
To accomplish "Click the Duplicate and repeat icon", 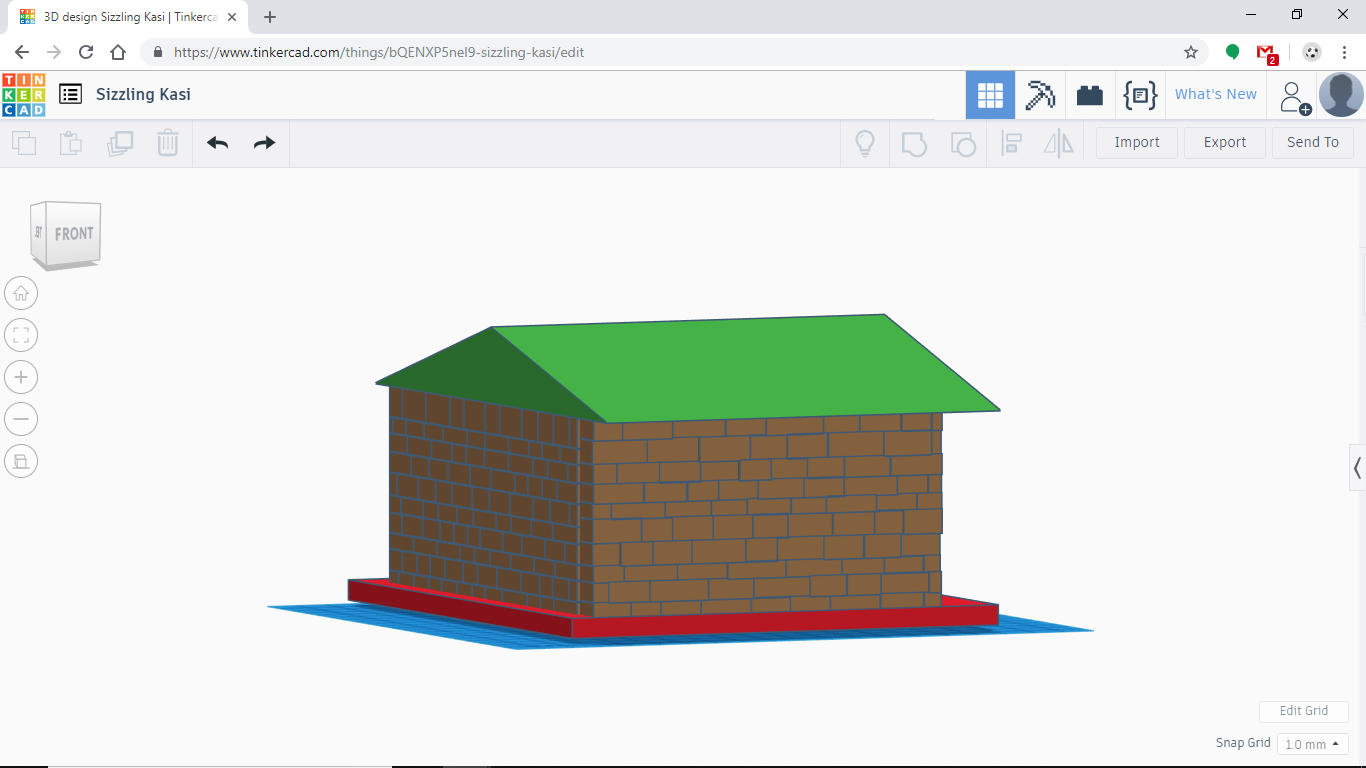I will tap(120, 143).
